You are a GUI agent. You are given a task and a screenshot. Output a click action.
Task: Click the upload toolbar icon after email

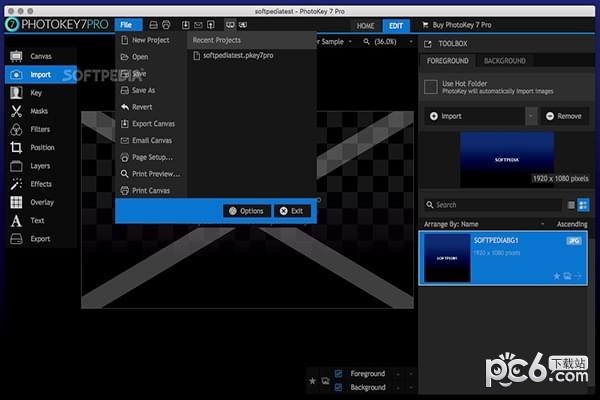point(211,25)
